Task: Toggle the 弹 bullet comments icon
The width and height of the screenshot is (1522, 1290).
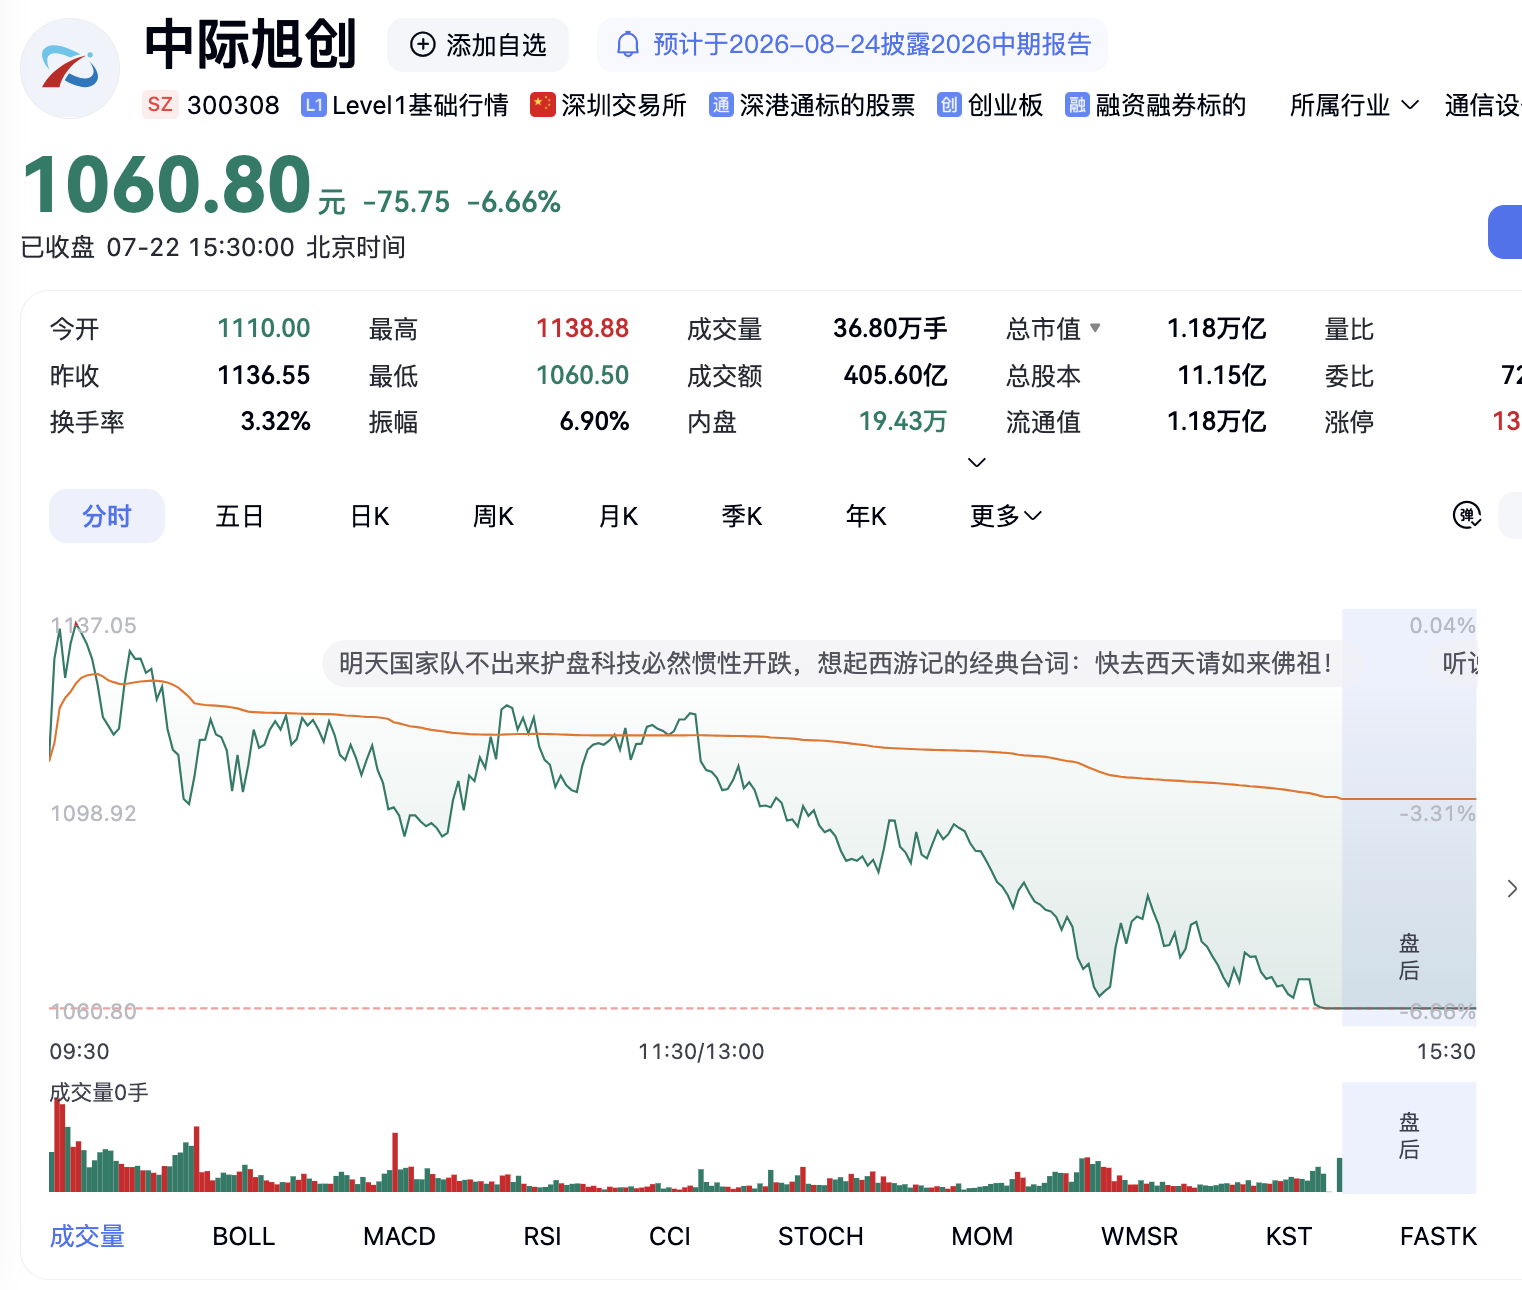Action: pyautogui.click(x=1467, y=516)
